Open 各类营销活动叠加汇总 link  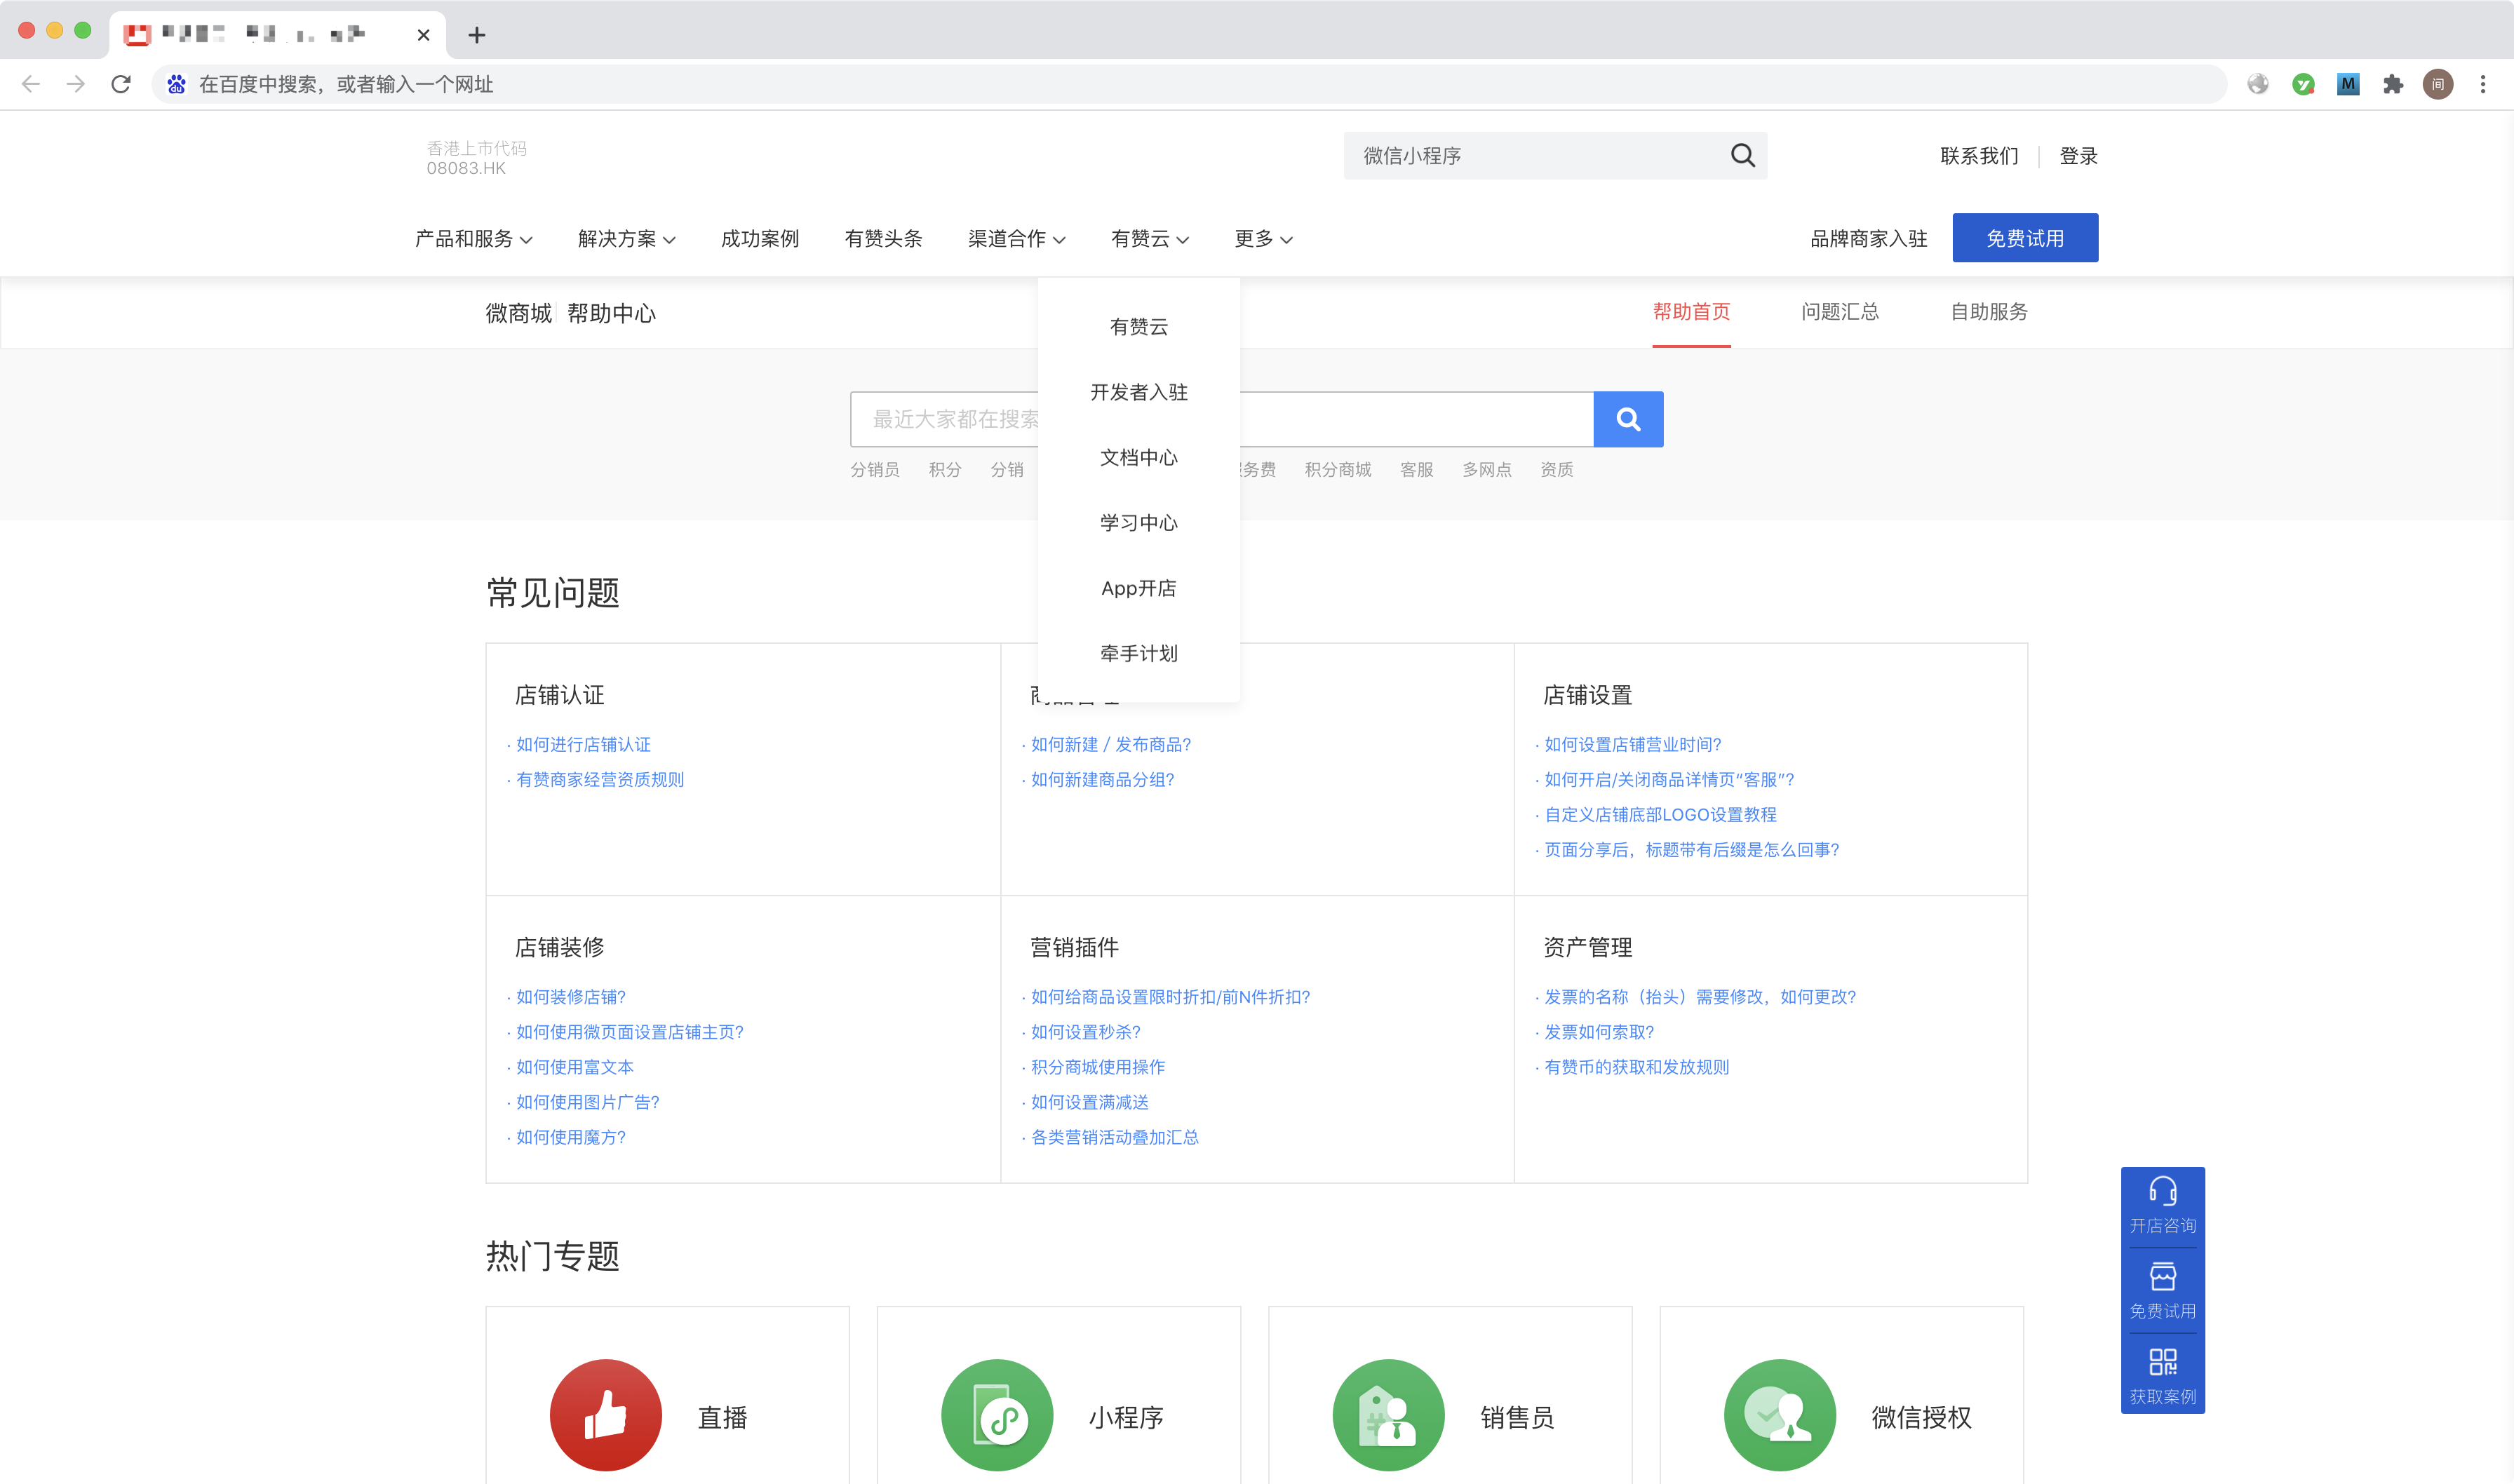pyautogui.click(x=1115, y=1137)
